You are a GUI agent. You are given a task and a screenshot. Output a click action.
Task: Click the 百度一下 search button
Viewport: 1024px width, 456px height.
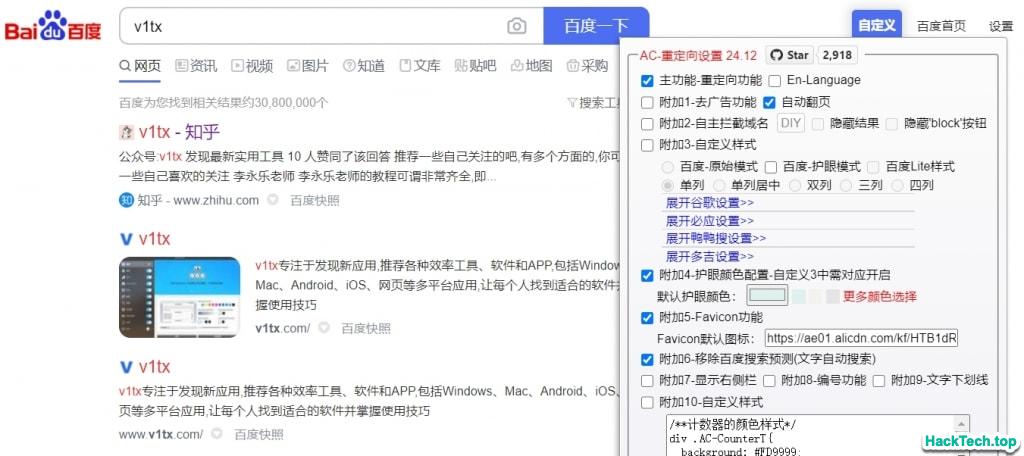(596, 26)
